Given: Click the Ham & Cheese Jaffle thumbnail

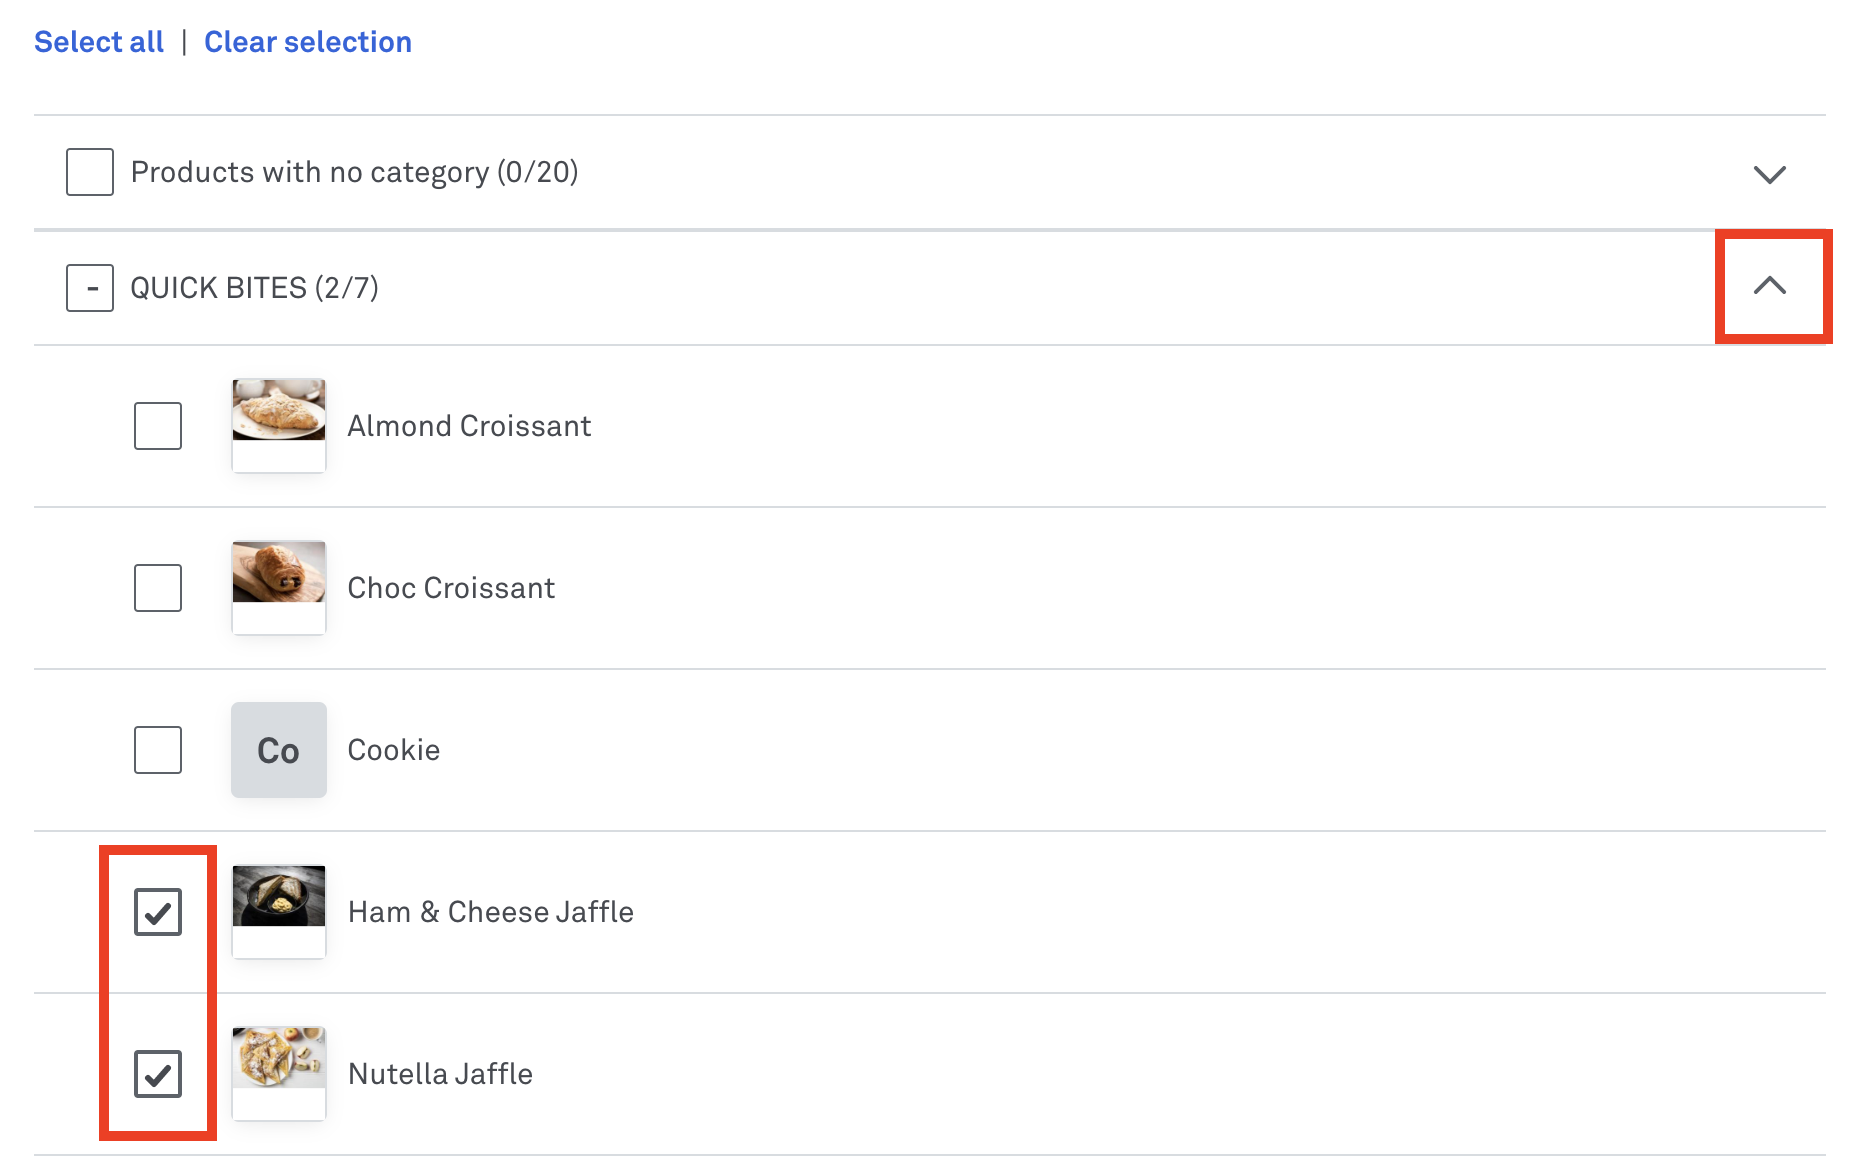Looking at the screenshot, I should [279, 912].
